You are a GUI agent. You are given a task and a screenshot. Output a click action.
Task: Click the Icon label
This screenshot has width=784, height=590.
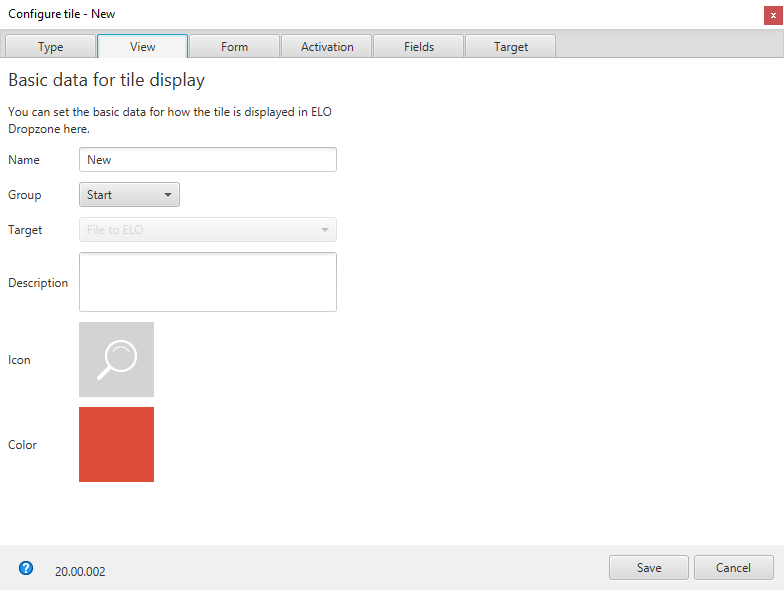tap(19, 360)
